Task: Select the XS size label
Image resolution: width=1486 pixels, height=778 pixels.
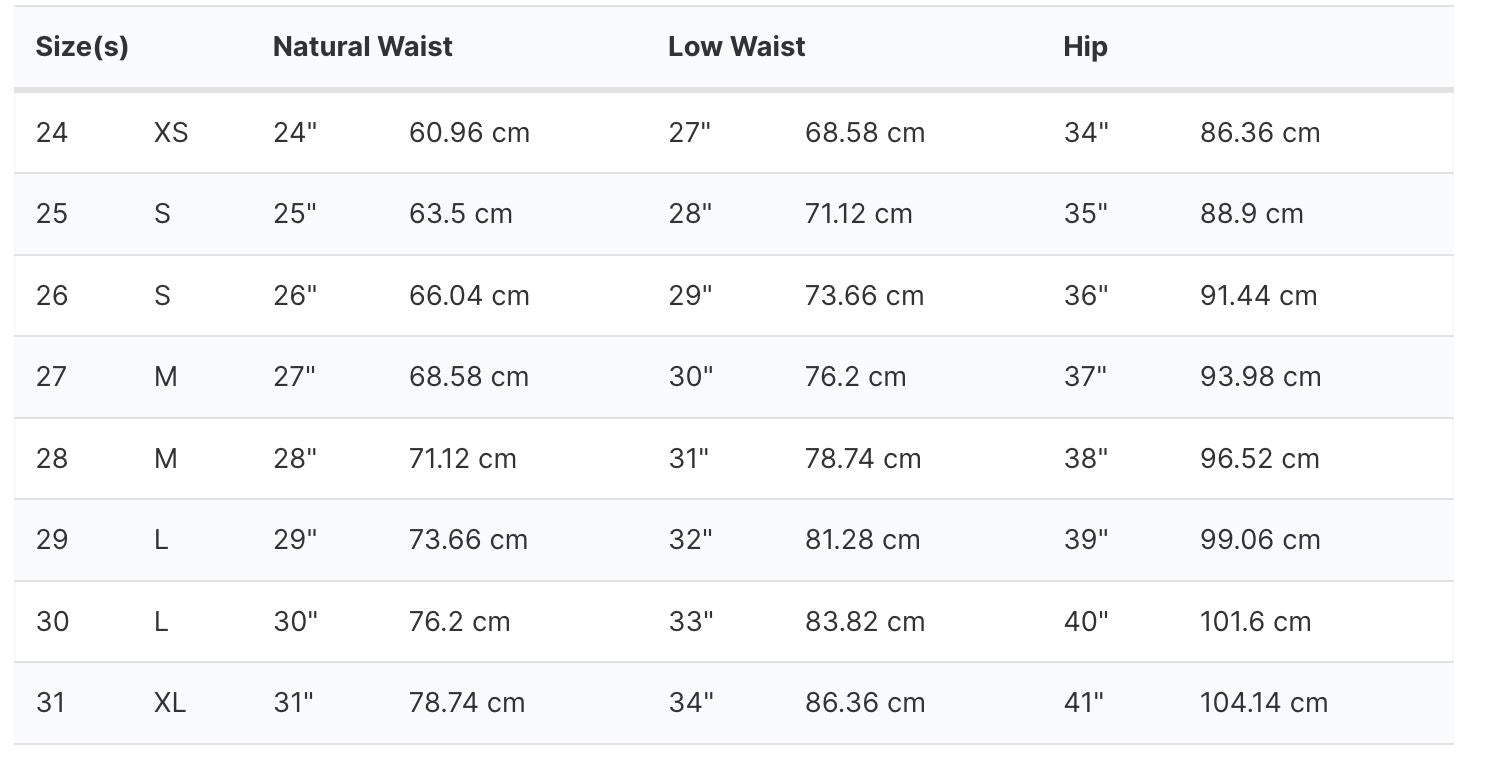Action: point(171,132)
